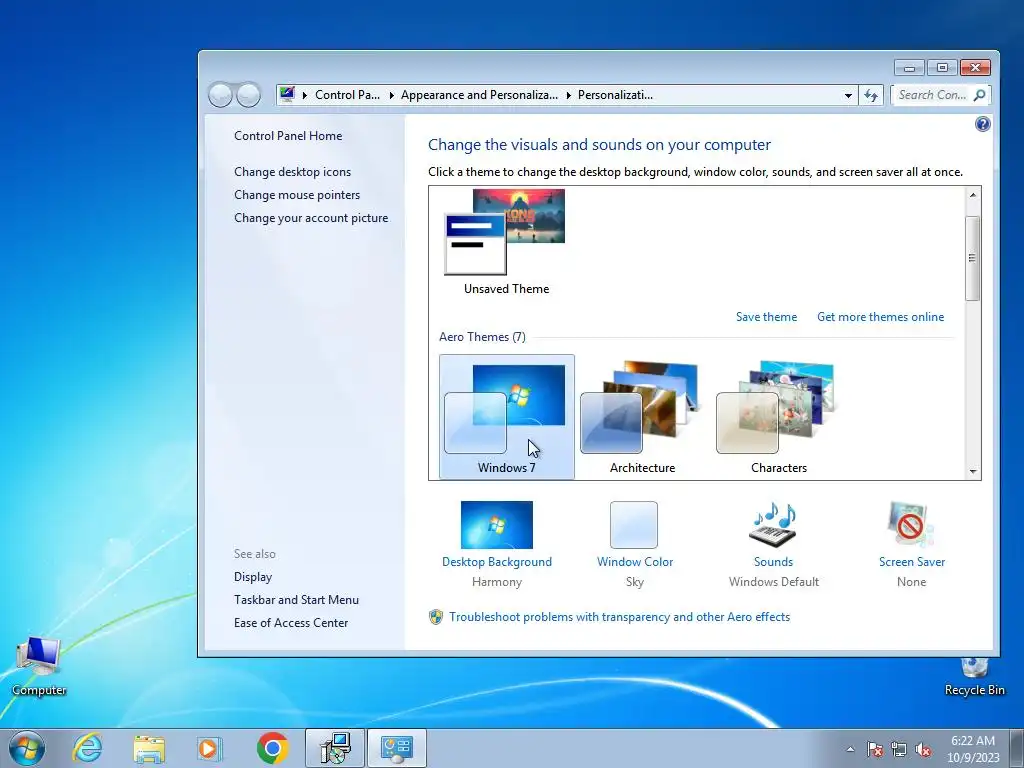Click the network tray icon
Image resolution: width=1024 pixels, height=768 pixels.
899,749
